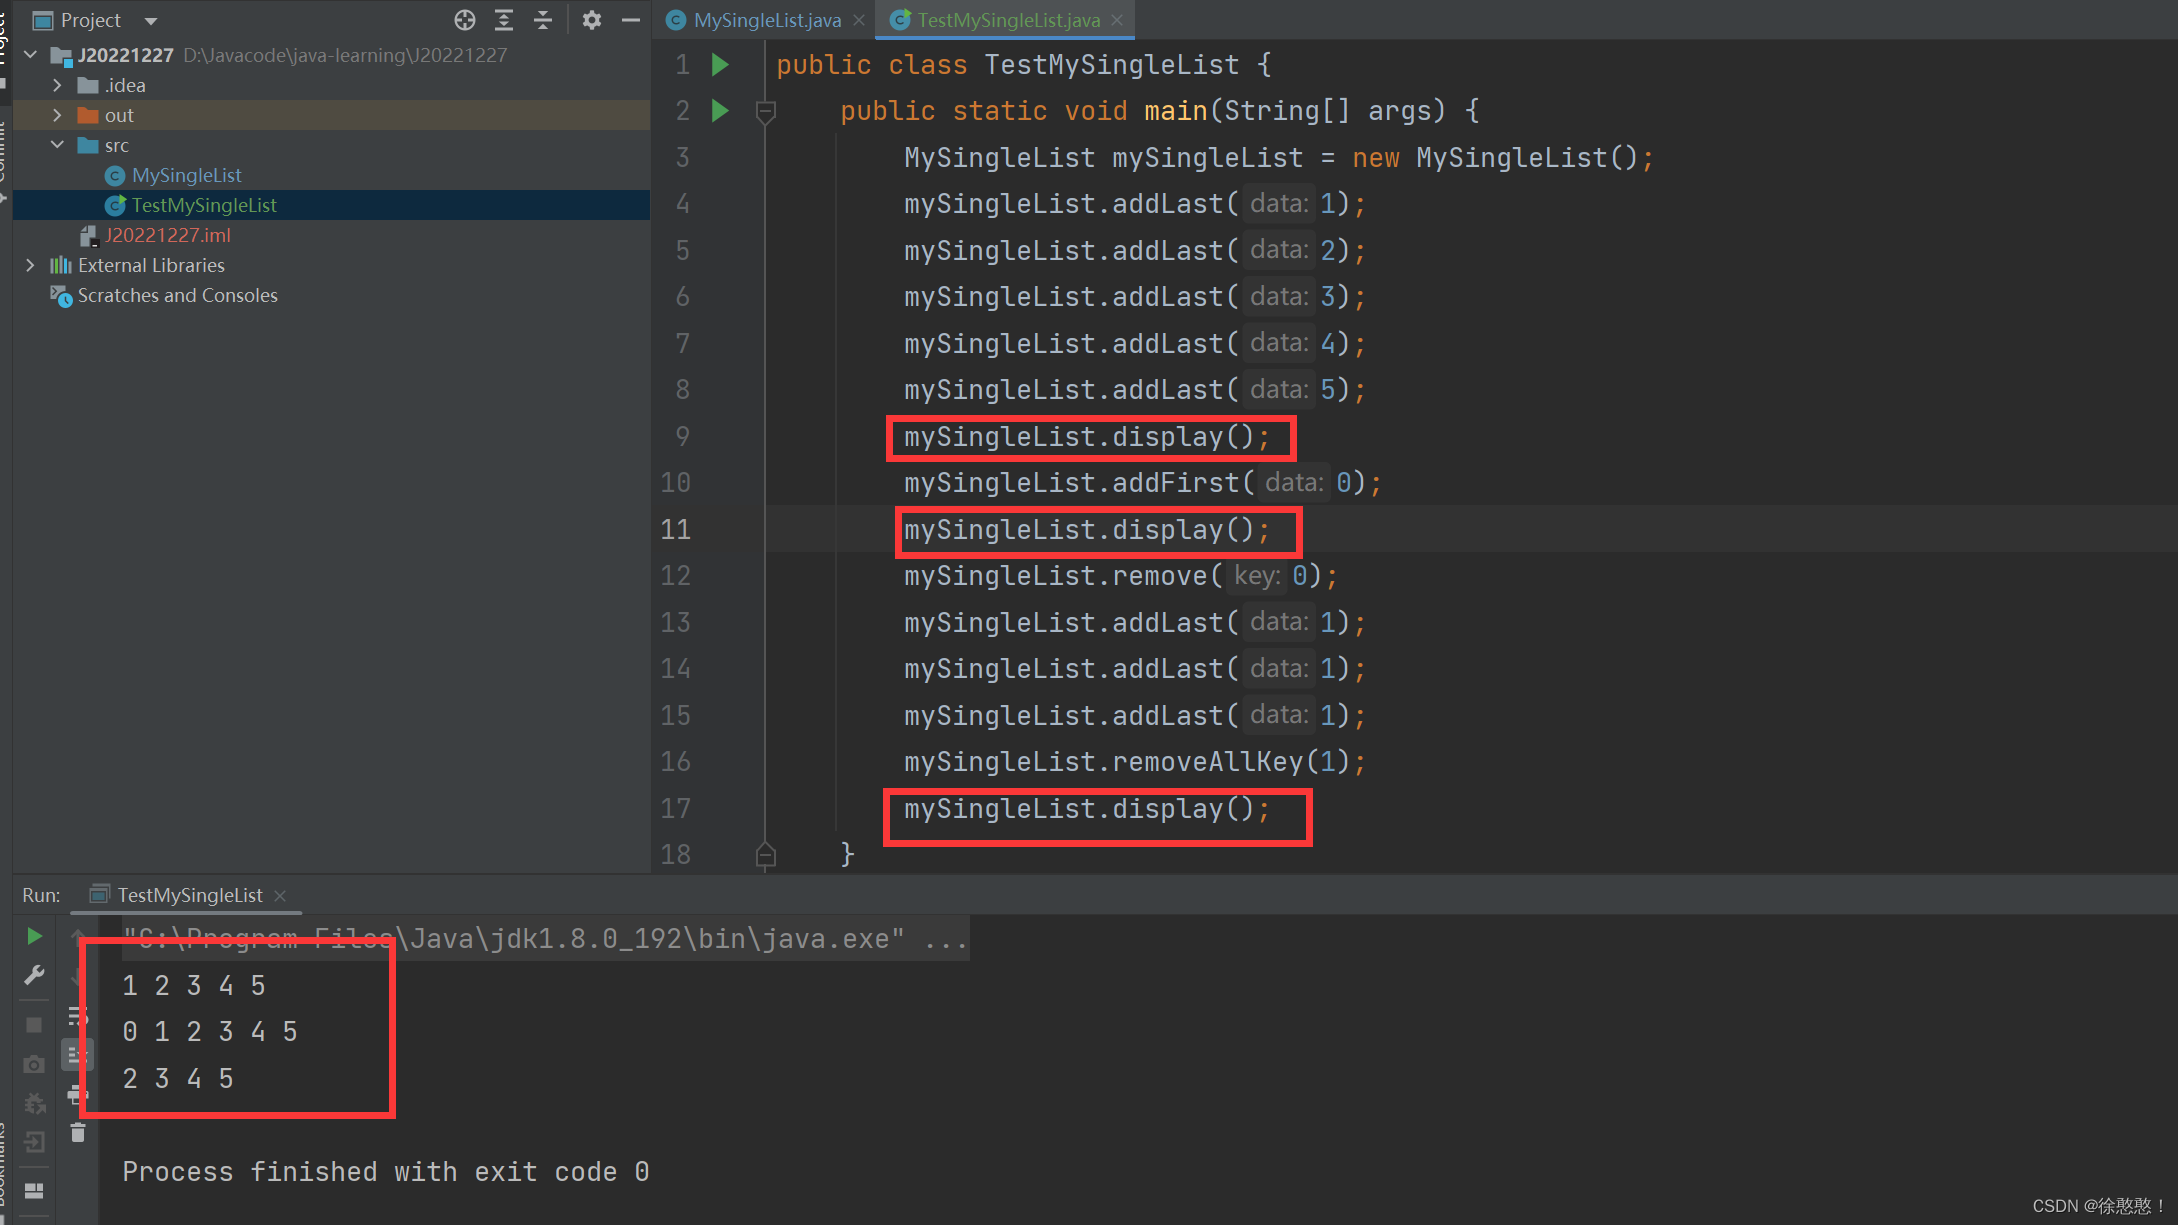Toggle the highlighted scroll-to-end button in console
2178x1225 pixels.
point(78,1054)
